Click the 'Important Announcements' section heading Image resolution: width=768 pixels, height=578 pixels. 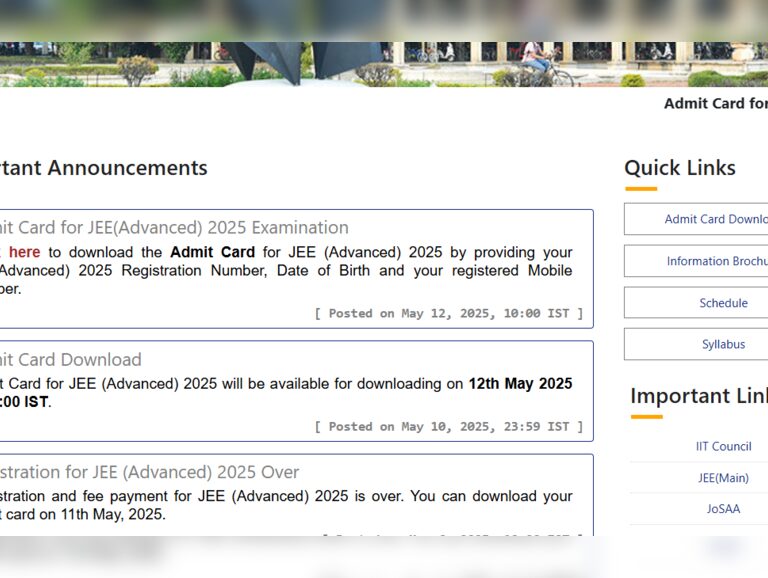[x=103, y=168]
